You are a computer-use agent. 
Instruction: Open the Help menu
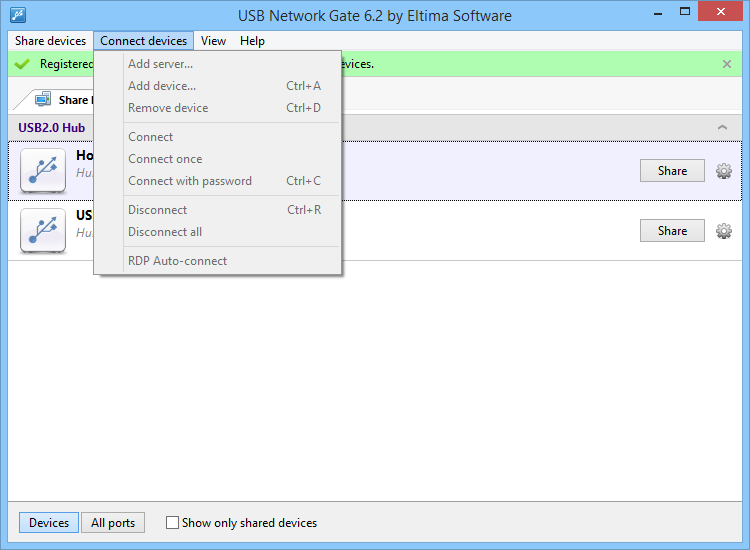tap(252, 41)
